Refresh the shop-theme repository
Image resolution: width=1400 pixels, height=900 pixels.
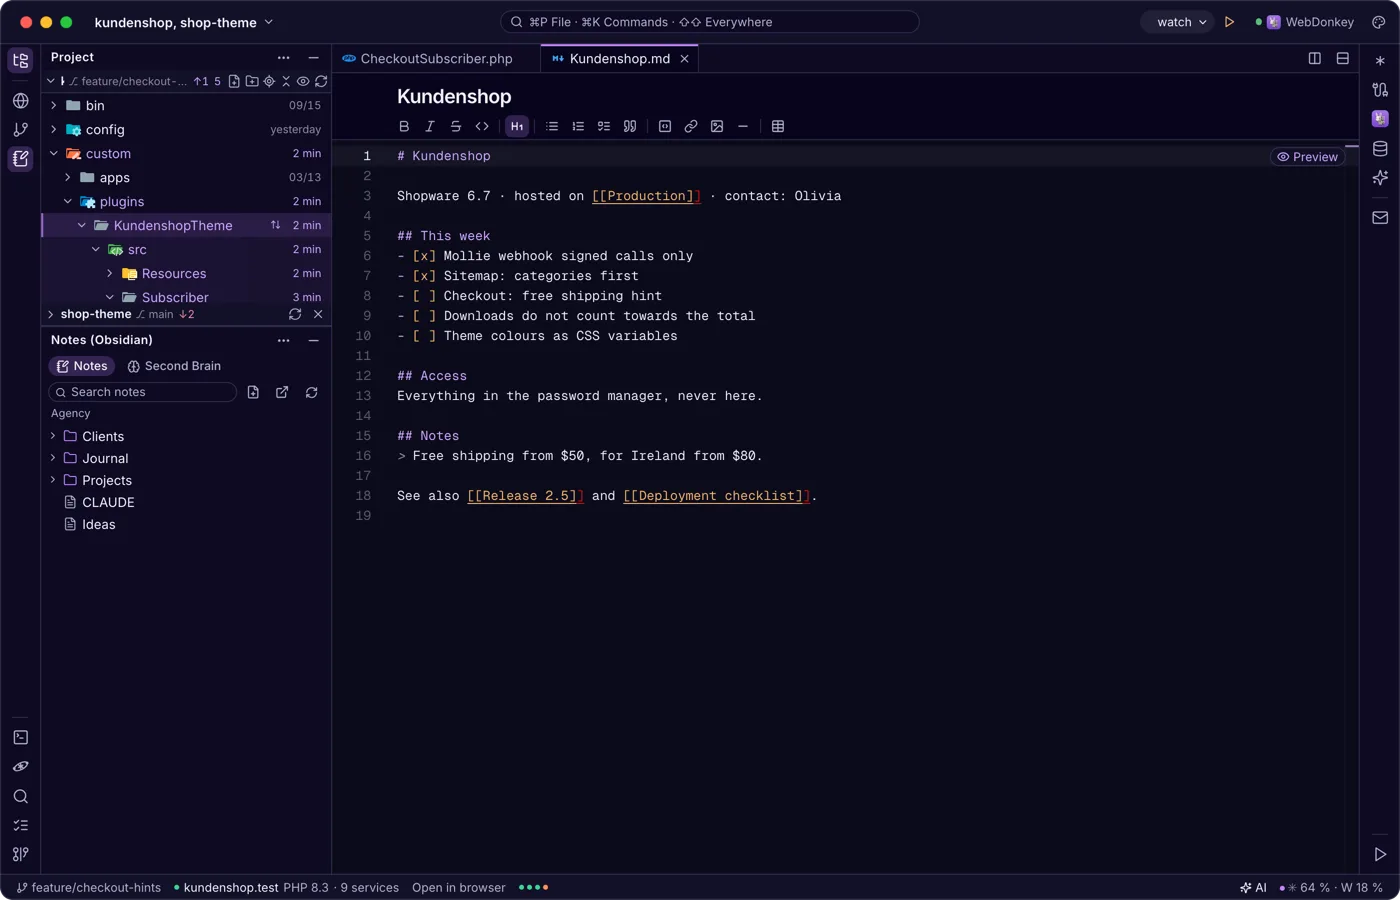coord(295,314)
